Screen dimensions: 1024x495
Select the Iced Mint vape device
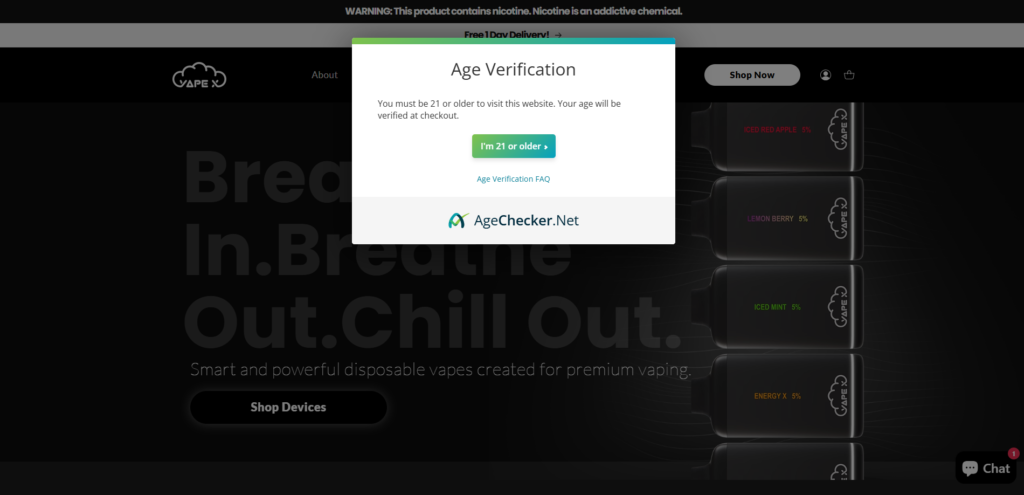pyautogui.click(x=777, y=307)
